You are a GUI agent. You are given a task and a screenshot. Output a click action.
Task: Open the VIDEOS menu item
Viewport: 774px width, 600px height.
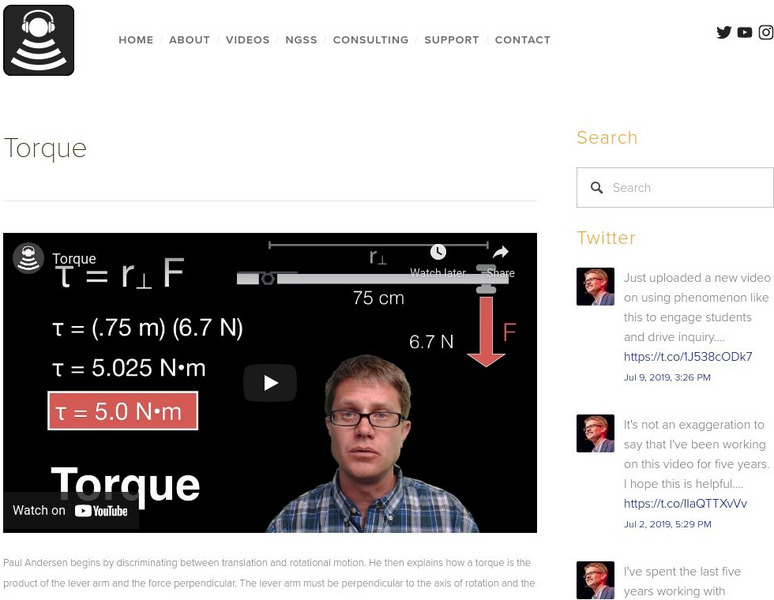point(248,40)
